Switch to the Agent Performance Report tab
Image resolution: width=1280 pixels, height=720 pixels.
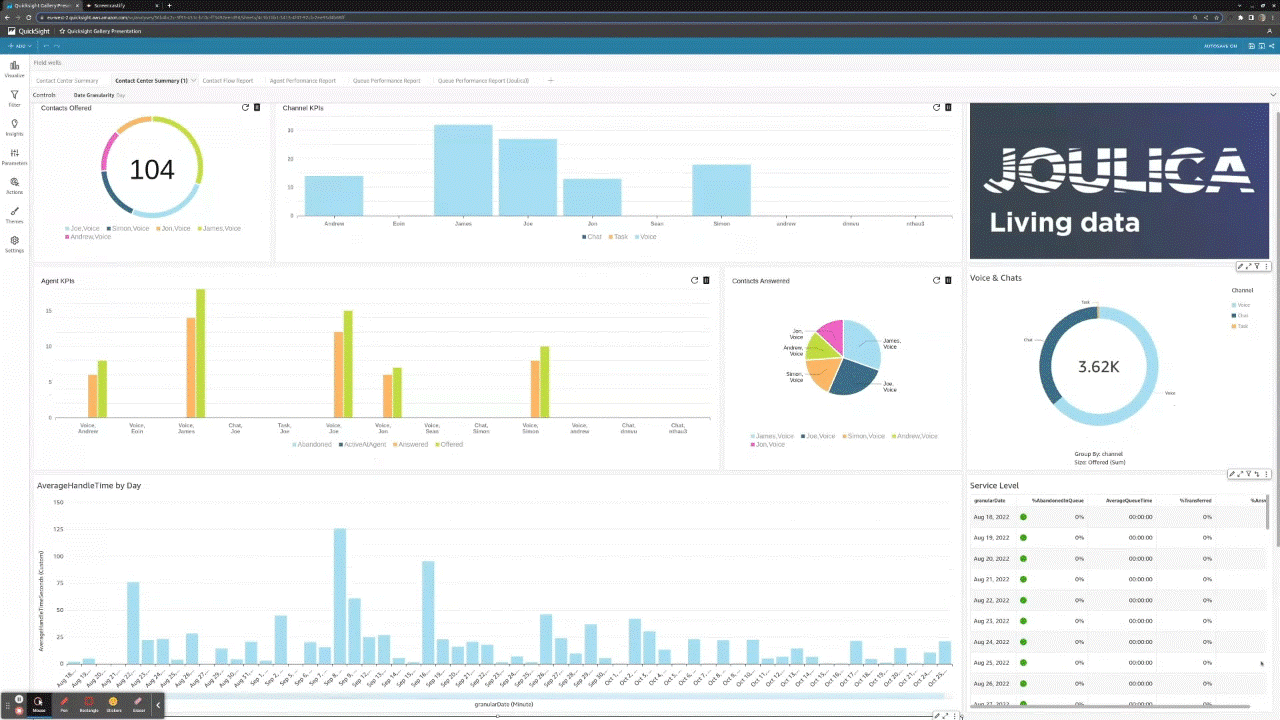(303, 80)
